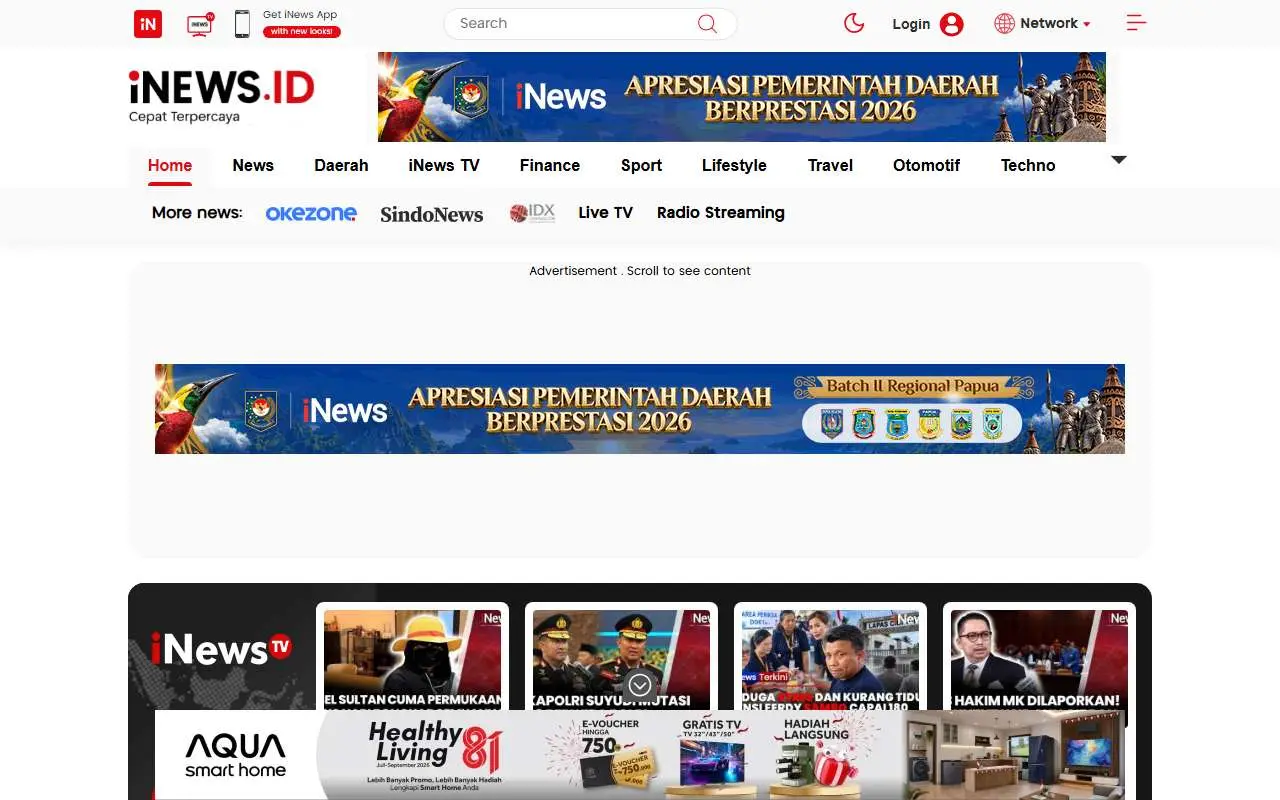
Task: Click the mobile phone app icon
Action: tap(242, 24)
